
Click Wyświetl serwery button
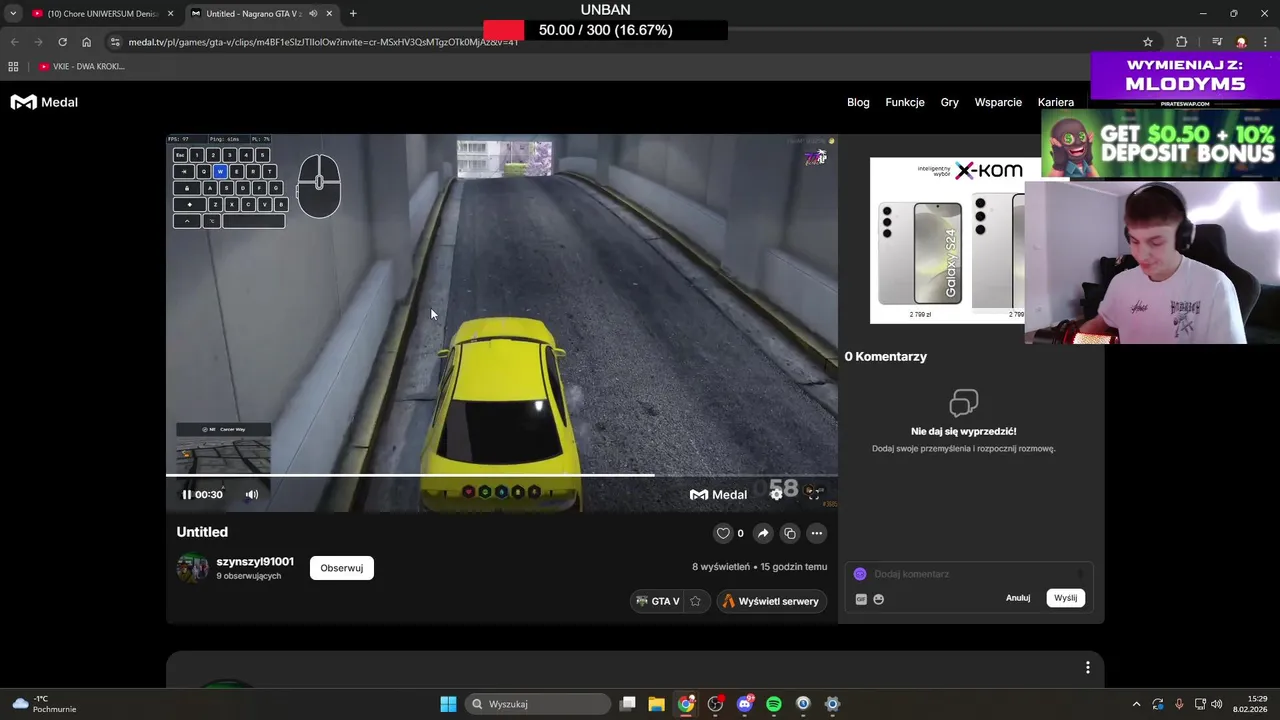click(771, 601)
